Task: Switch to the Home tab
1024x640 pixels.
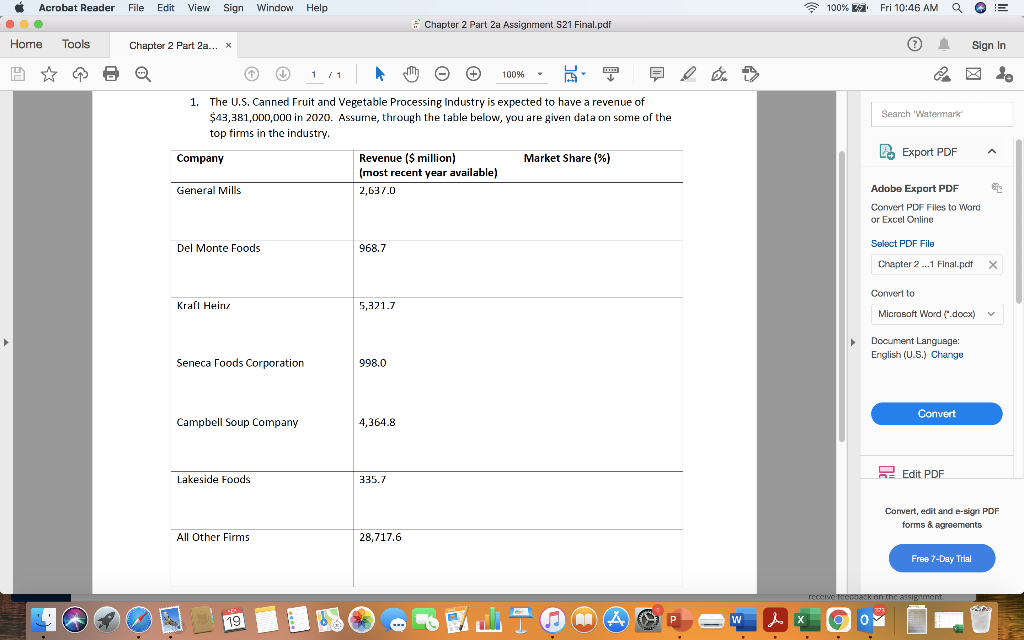Action: pyautogui.click(x=25, y=44)
